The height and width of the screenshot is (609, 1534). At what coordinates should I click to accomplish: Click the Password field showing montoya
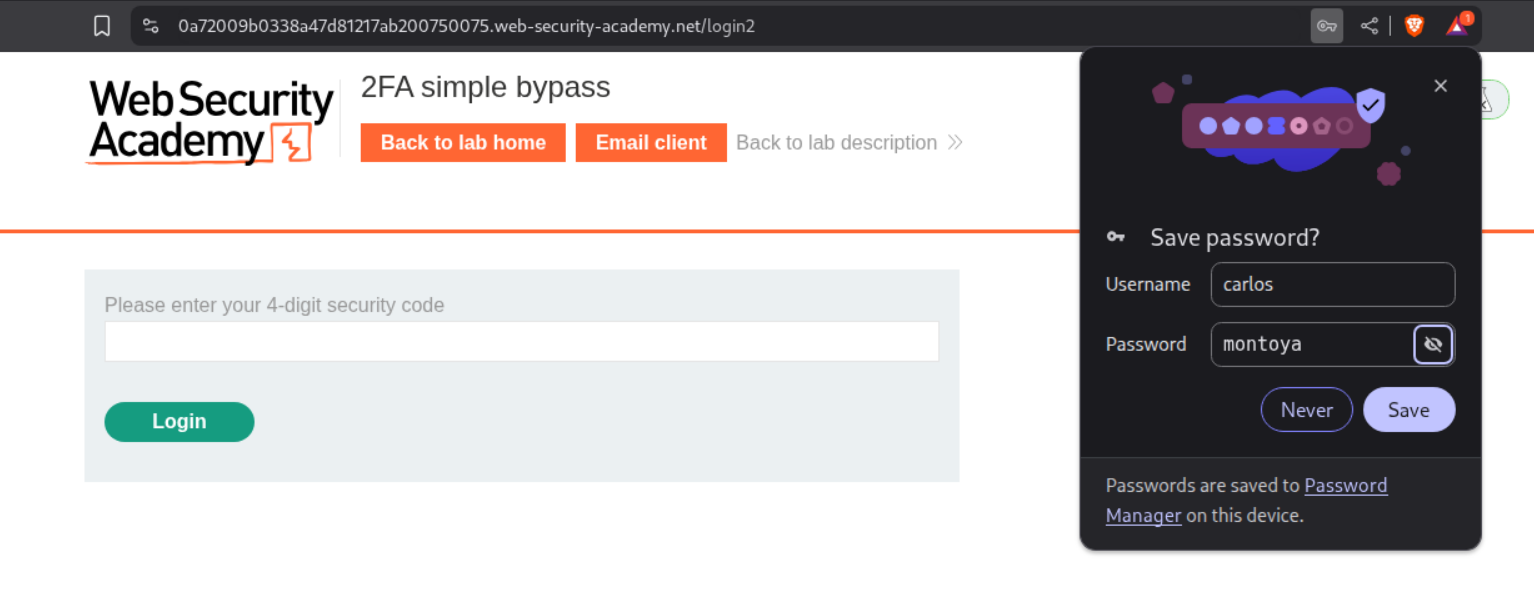pos(1312,345)
